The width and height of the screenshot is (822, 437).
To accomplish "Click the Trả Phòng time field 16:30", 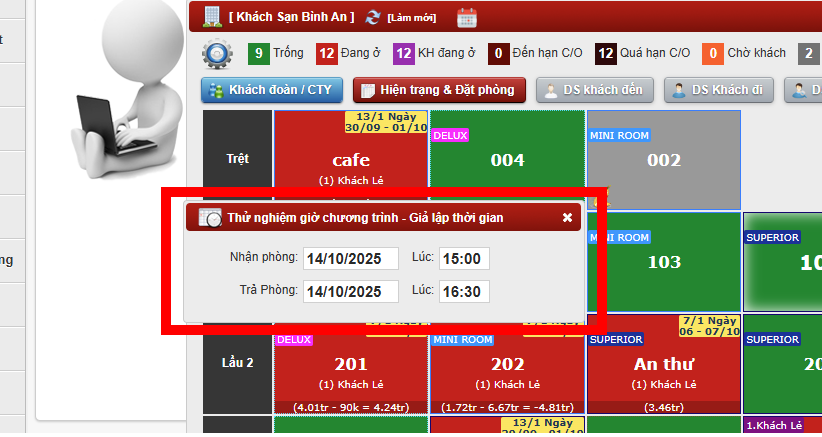I will point(464,291).
